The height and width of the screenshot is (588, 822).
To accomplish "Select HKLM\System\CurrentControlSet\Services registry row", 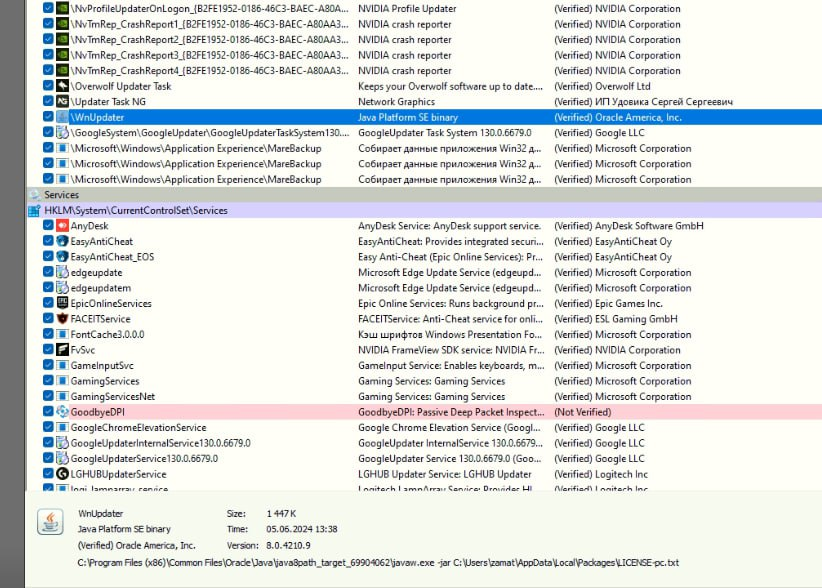I will coord(424,211).
